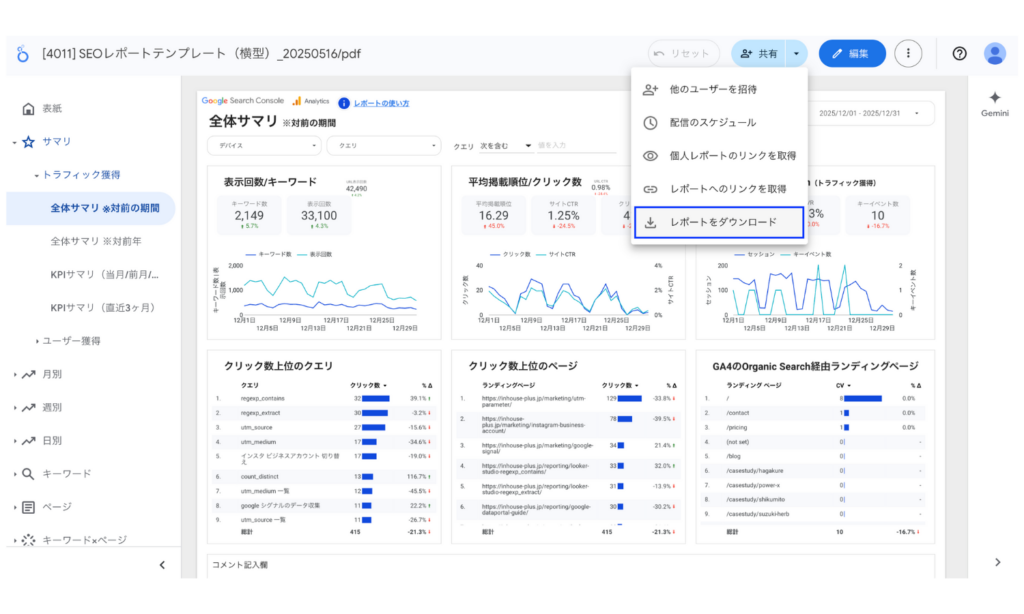Collapse the sidebar with the chevron
The width and height of the screenshot is (1024, 614).
161,564
